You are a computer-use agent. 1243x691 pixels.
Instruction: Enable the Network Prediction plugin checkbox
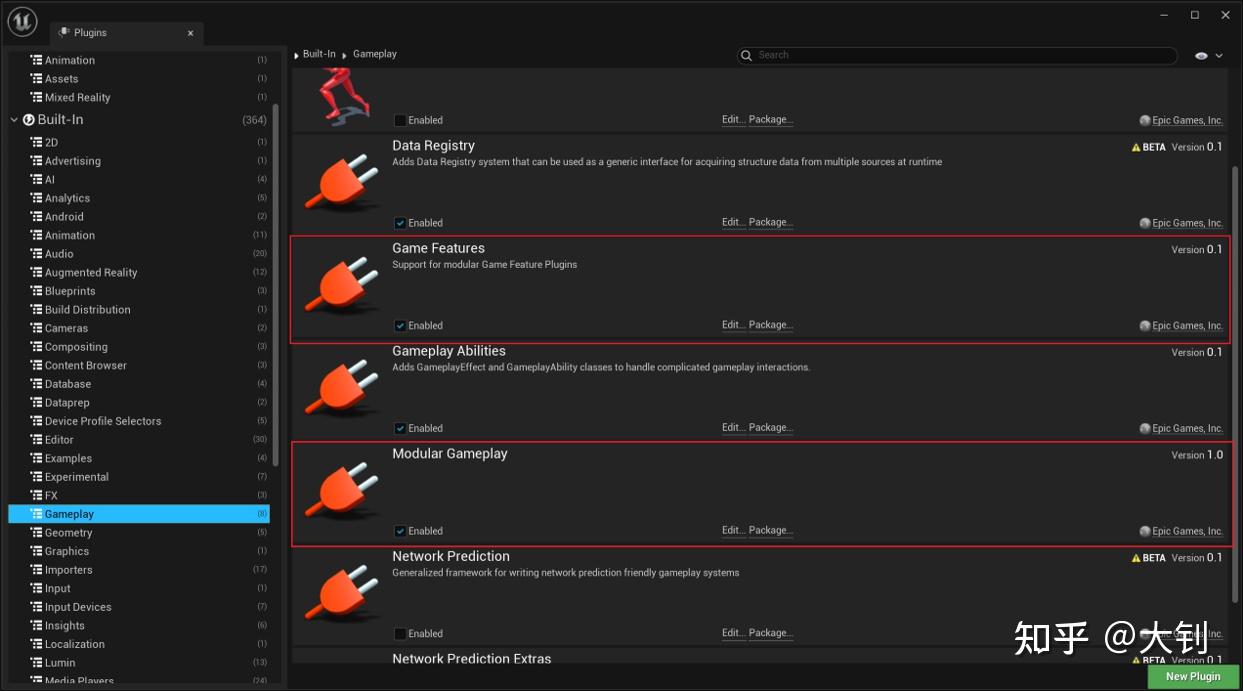tap(400, 633)
